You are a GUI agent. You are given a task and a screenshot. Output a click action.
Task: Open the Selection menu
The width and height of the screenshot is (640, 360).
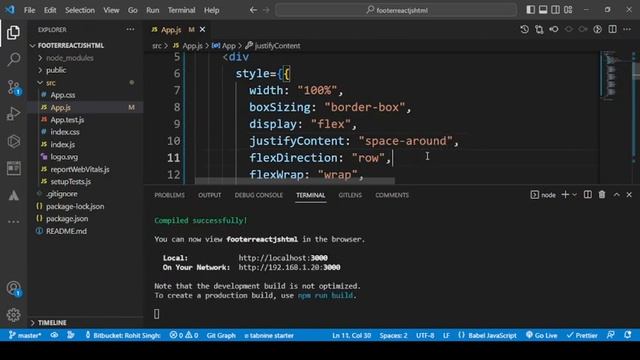click(x=80, y=10)
